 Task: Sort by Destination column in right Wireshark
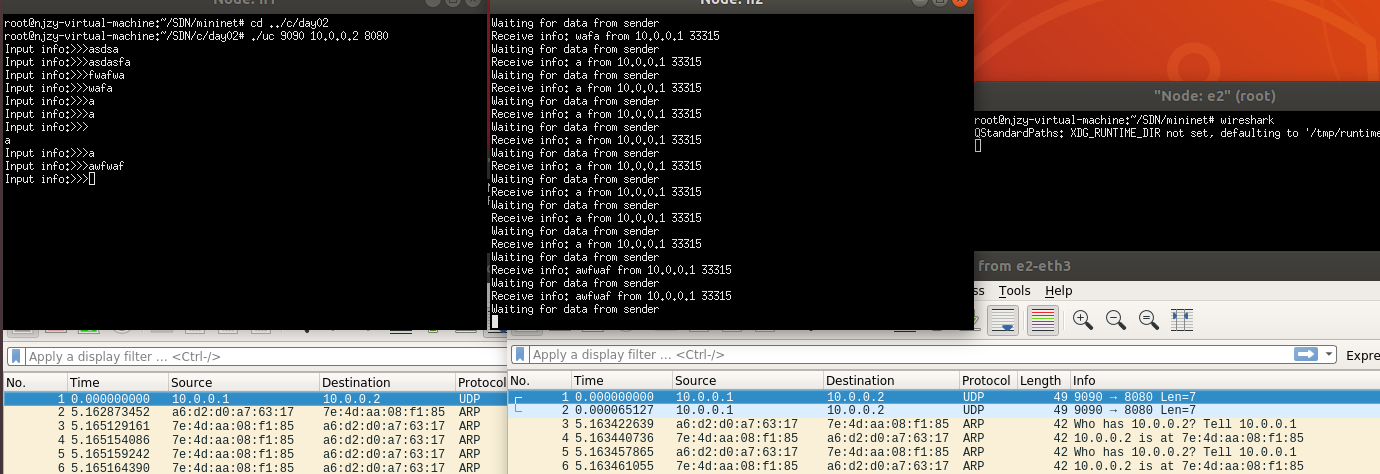pyautogui.click(x=891, y=380)
